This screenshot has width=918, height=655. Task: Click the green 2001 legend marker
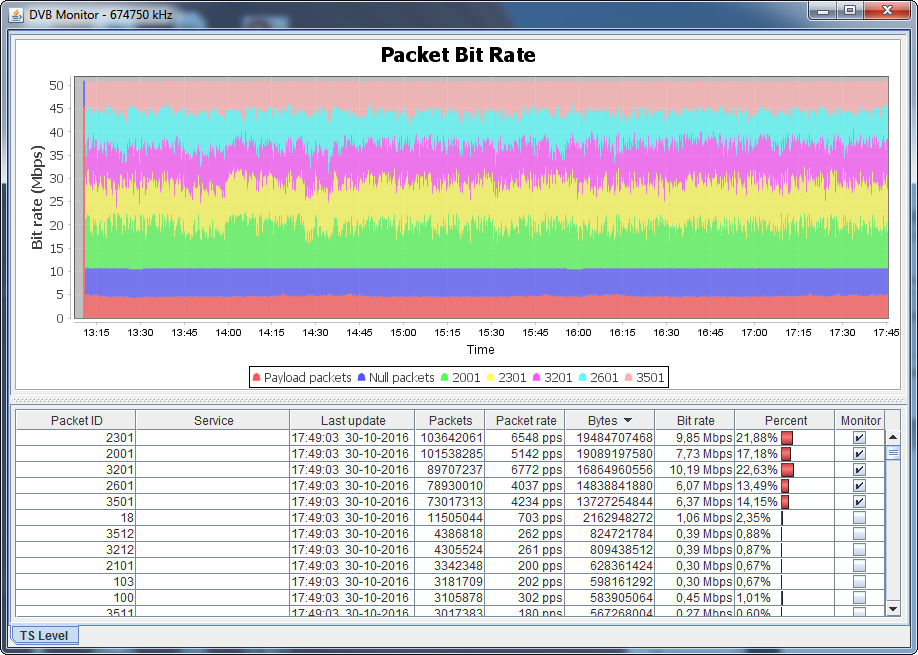pos(444,378)
